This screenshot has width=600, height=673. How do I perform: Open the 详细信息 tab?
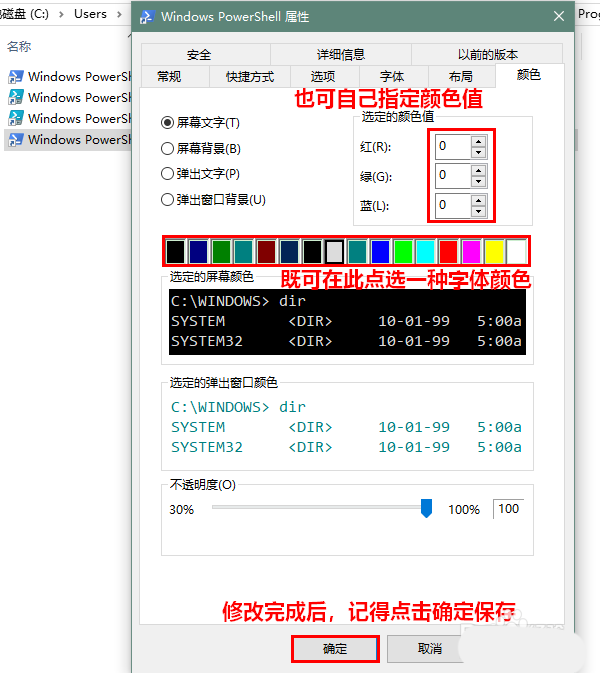[341, 55]
